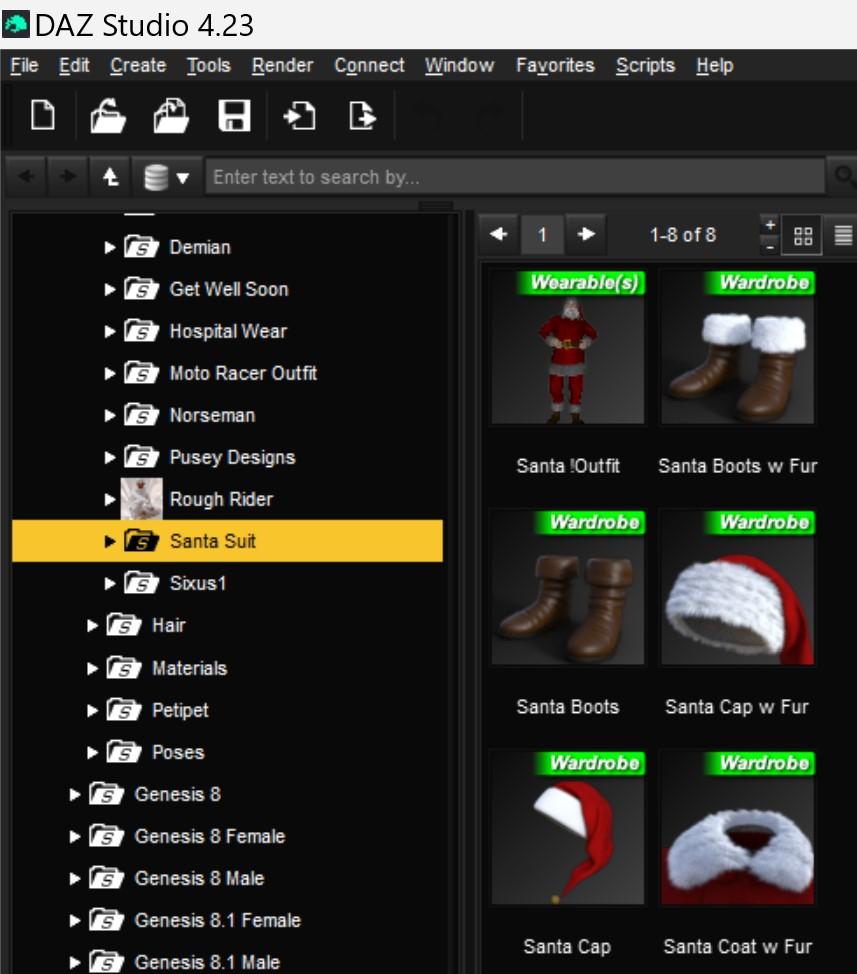The width and height of the screenshot is (857, 974).
Task: Expand the Get Well Soon folder arrow
Action: 110,289
